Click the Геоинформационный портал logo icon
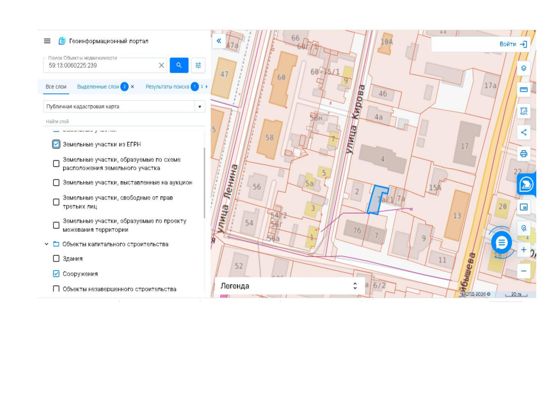Screen dimensions: 560x396 click(x=62, y=41)
